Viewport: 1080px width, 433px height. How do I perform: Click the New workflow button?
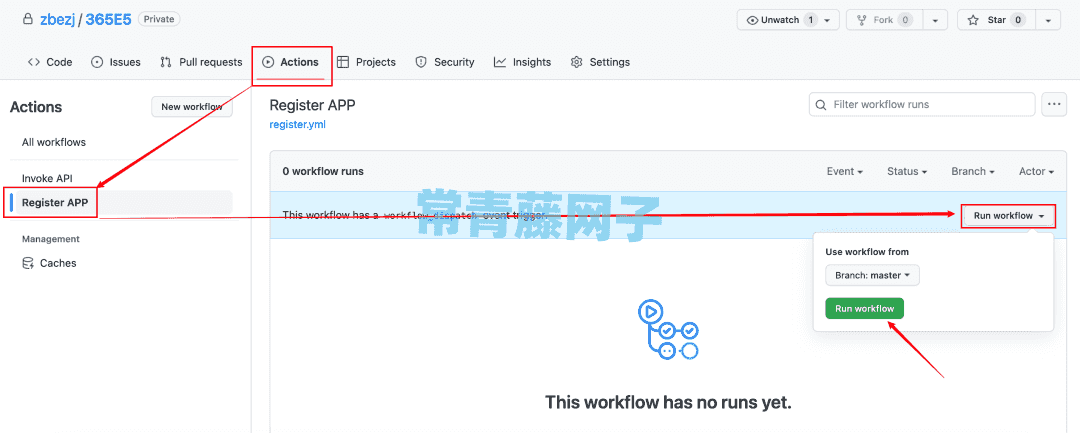(191, 107)
